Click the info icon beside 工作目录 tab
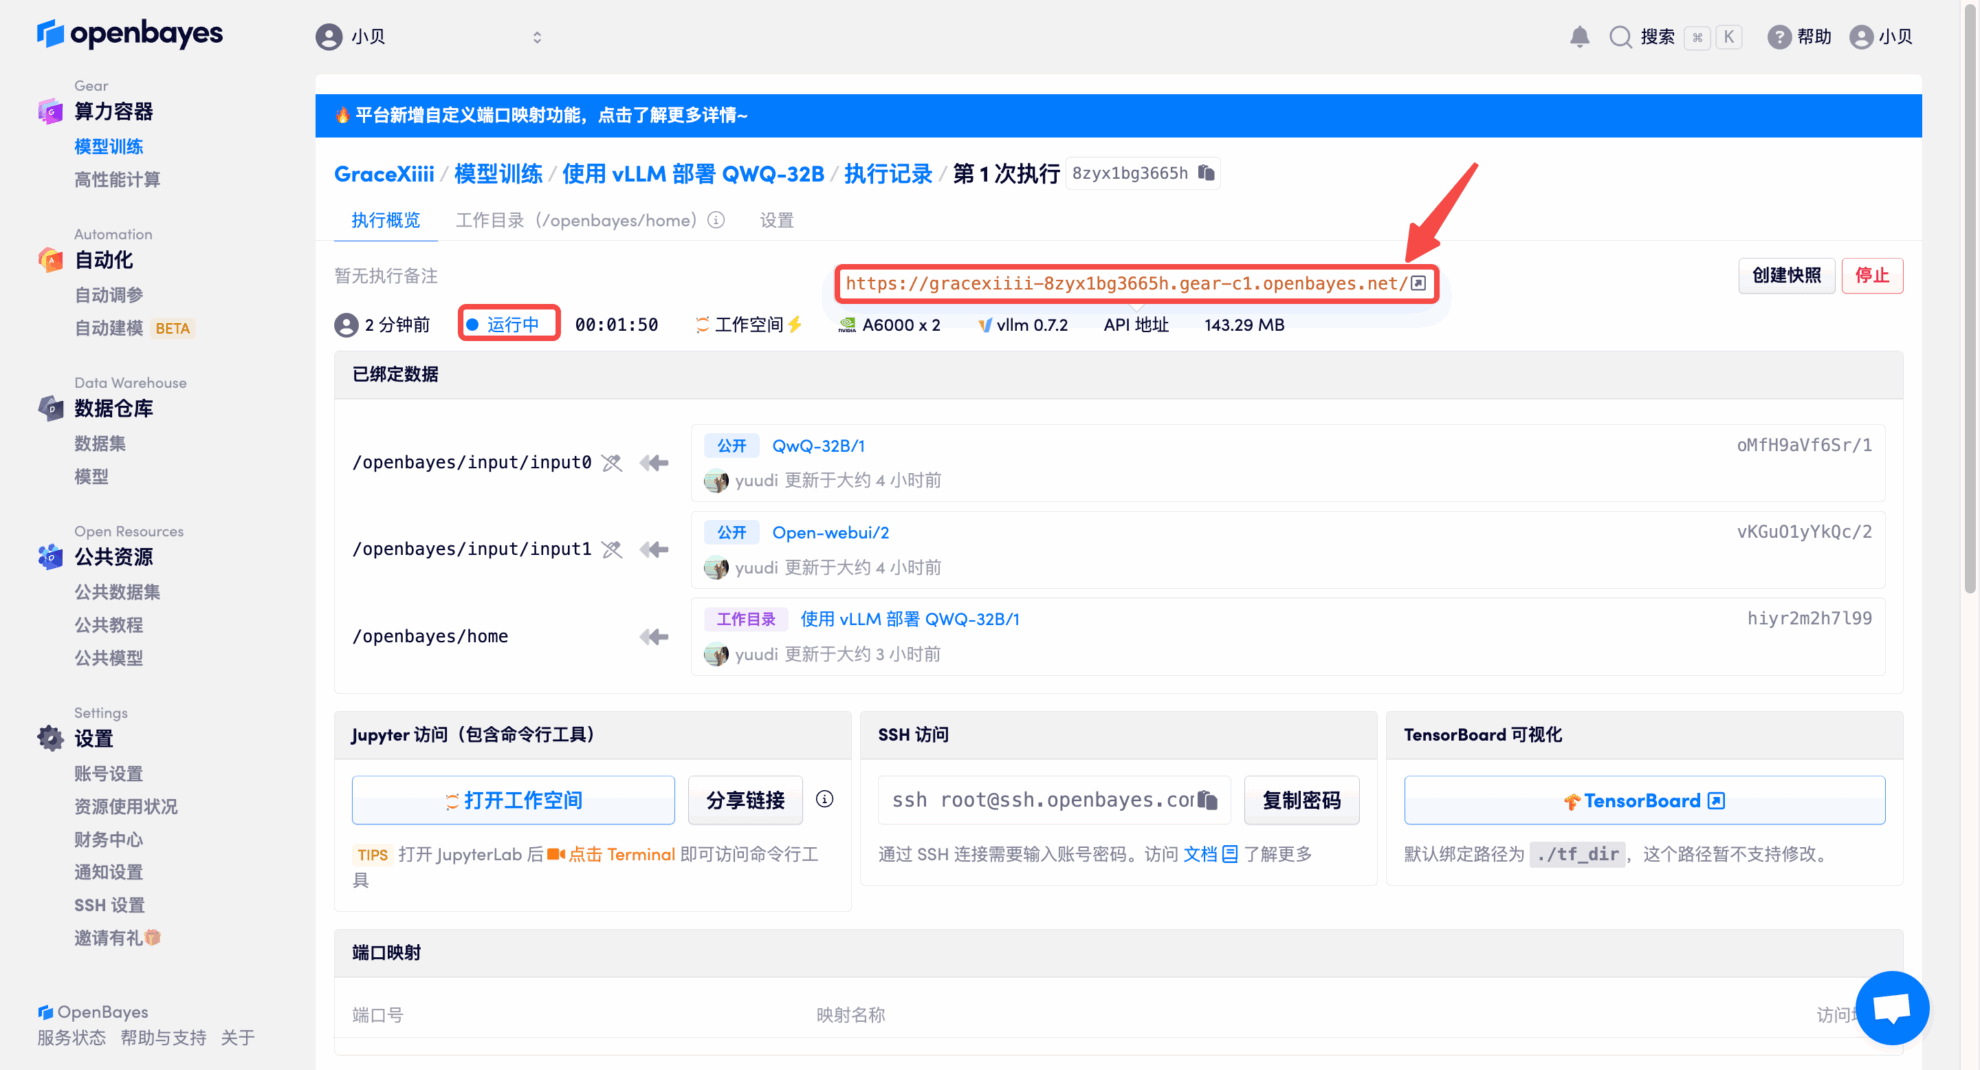Viewport: 1980px width, 1070px height. pyautogui.click(x=716, y=220)
